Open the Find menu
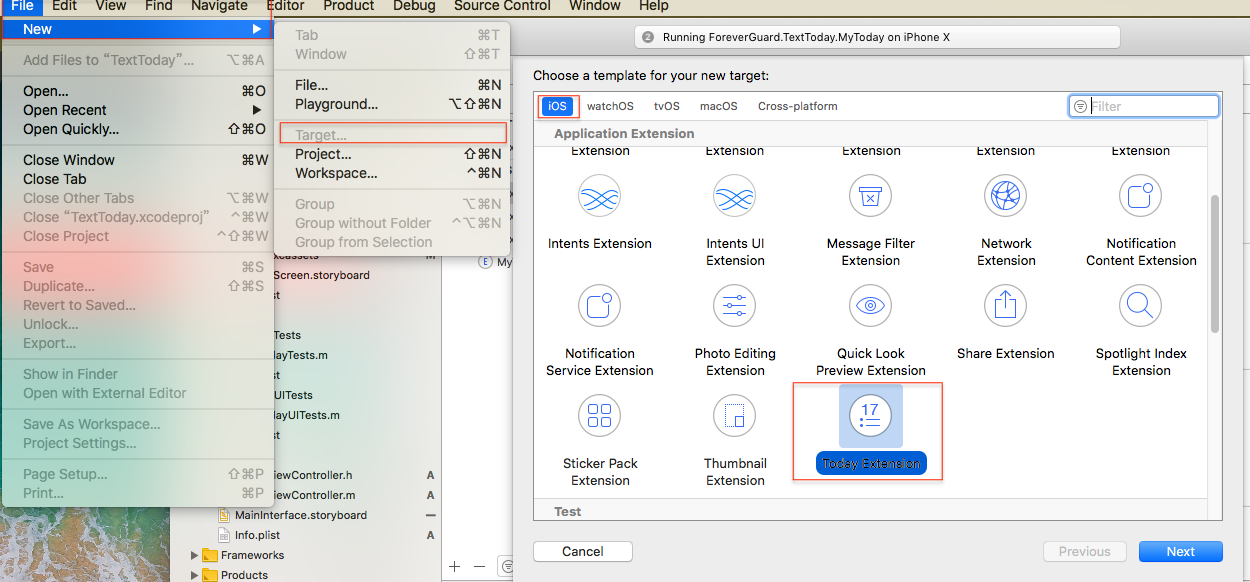Viewport: 1250px width, 582px height. [158, 6]
